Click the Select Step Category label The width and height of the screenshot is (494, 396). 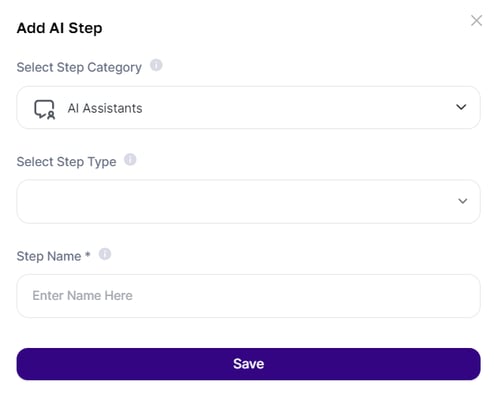79,67
